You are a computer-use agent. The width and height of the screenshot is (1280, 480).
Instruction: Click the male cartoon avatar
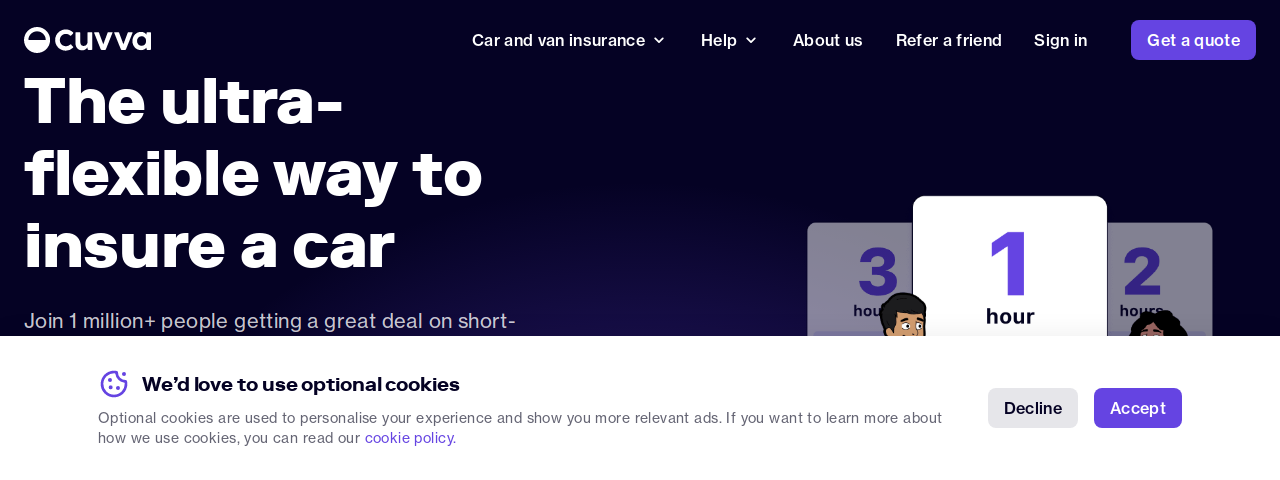coord(904,315)
